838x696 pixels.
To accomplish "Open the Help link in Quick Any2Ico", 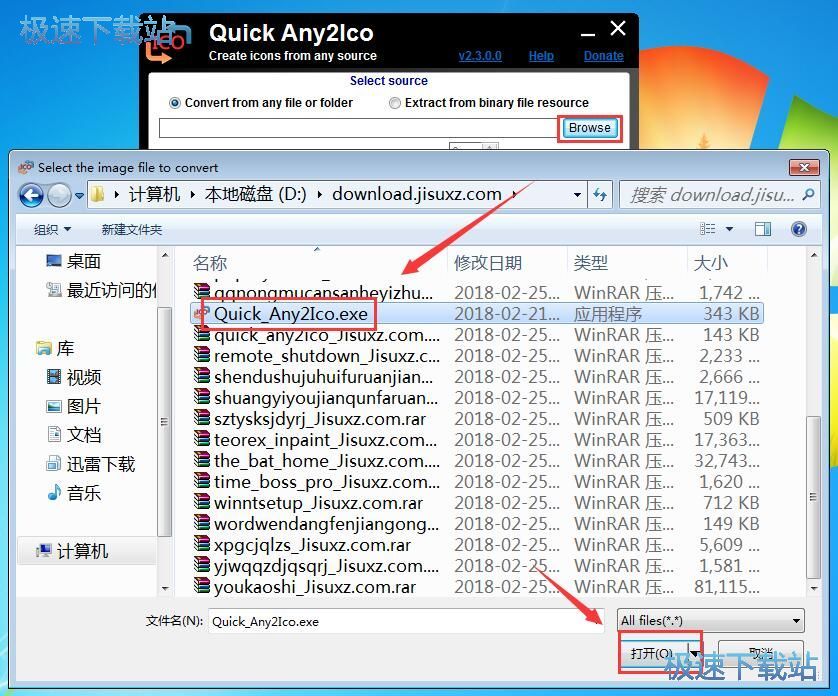I will point(541,56).
